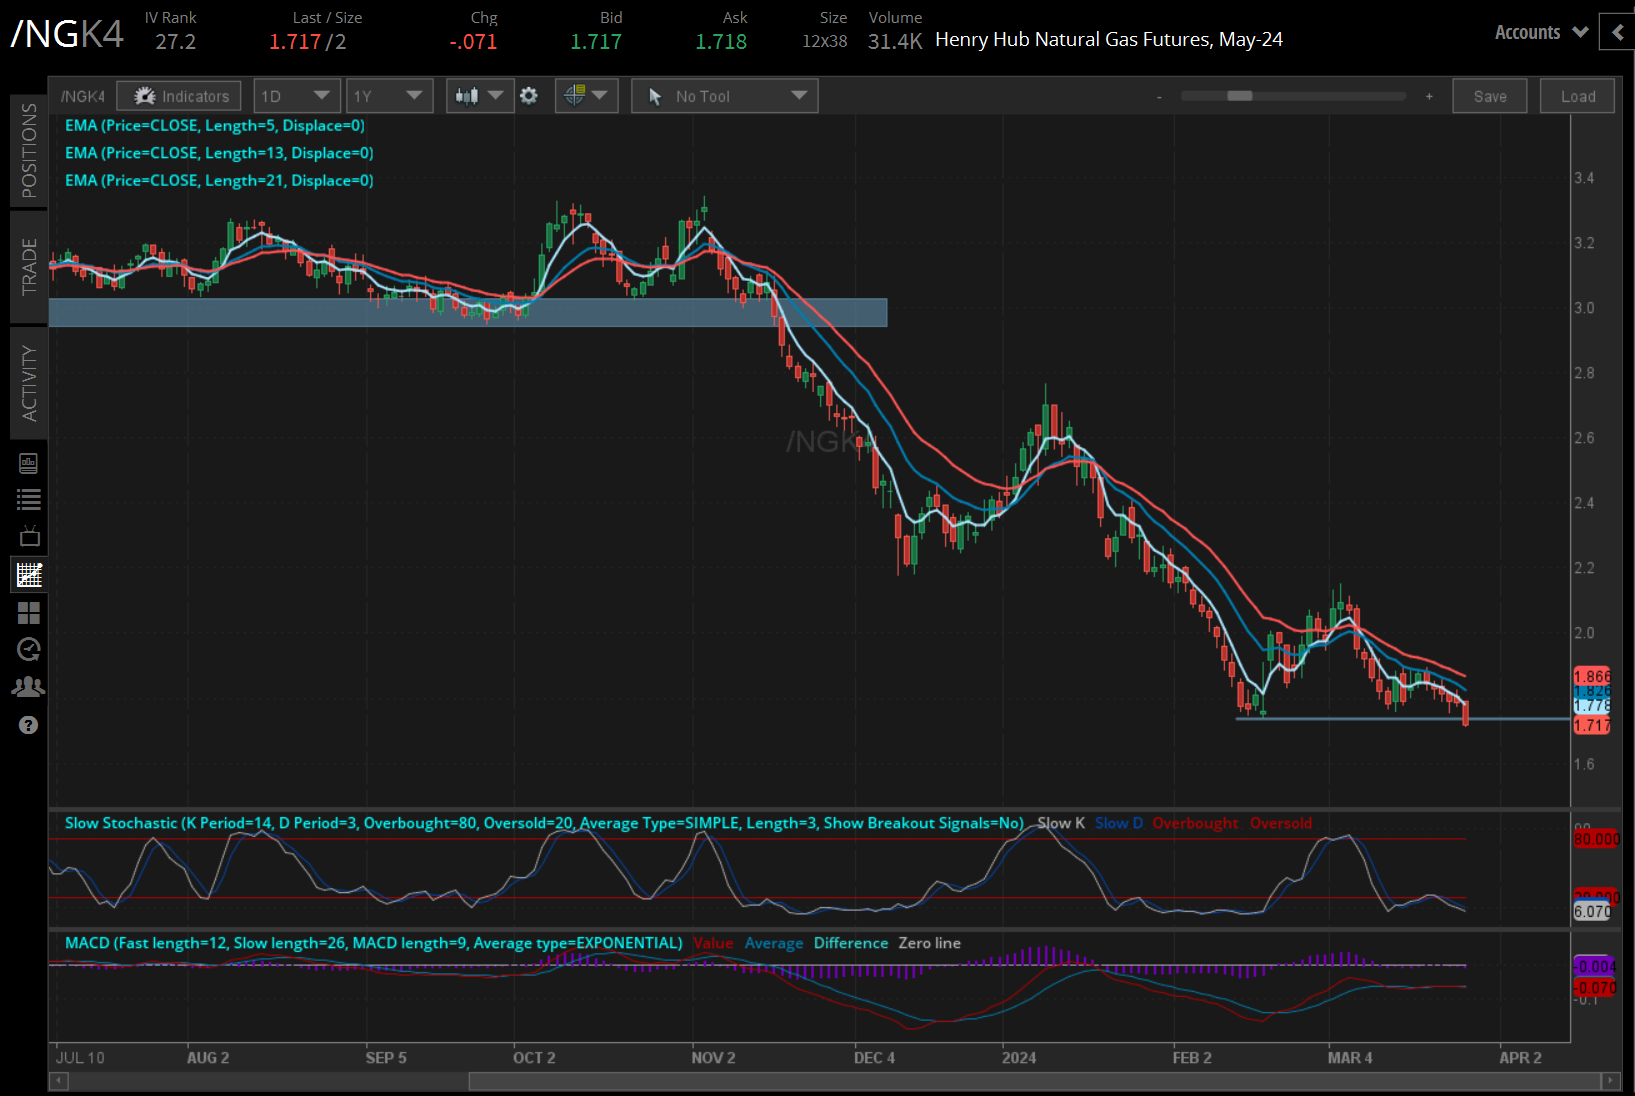This screenshot has width=1635, height=1096.
Task: Open the candlestick chart type dropdown
Action: tap(479, 96)
